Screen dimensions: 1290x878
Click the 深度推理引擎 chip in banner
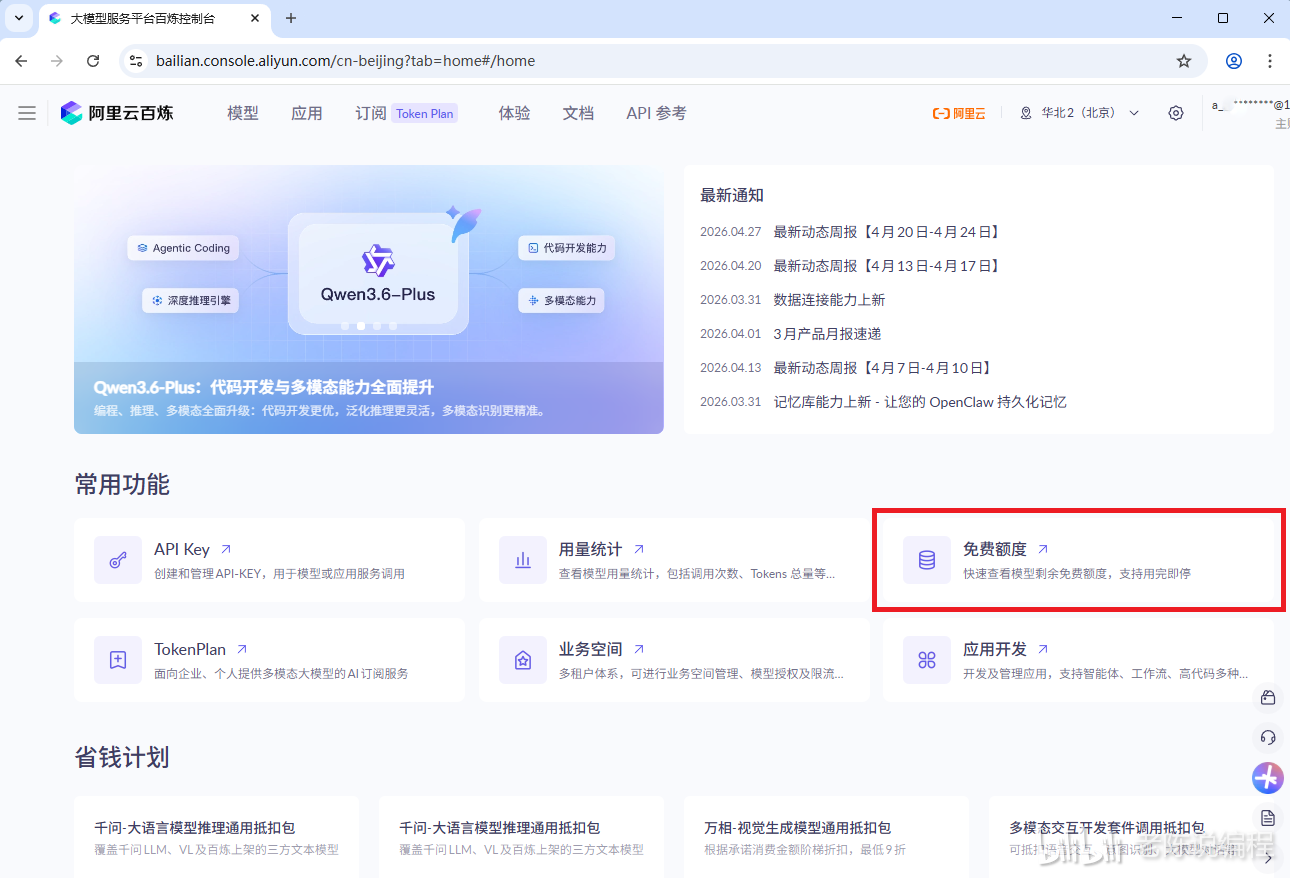tap(190, 300)
